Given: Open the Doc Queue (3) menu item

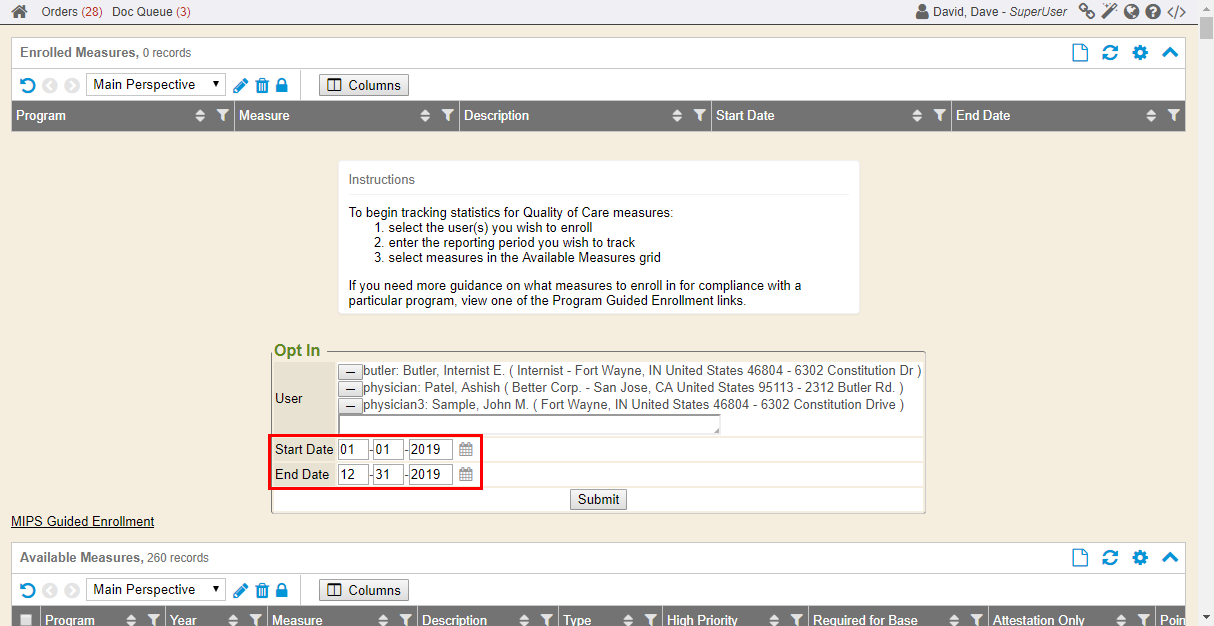Looking at the screenshot, I should pyautogui.click(x=151, y=12).
